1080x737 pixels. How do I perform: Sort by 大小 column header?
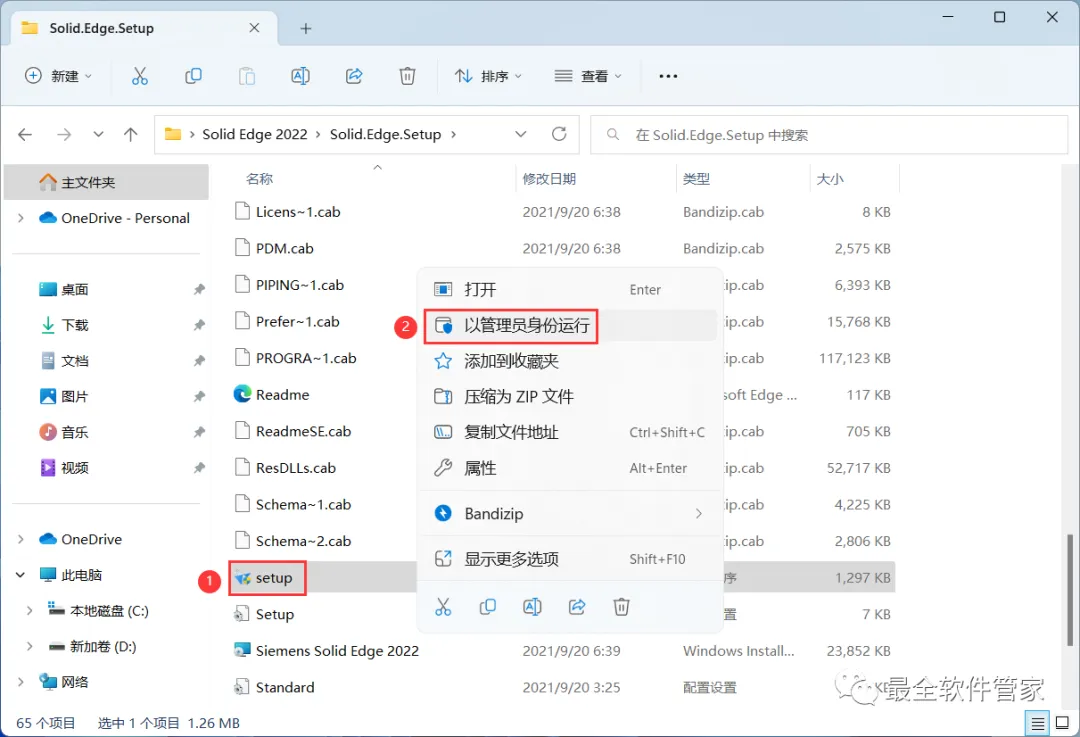tap(830, 179)
